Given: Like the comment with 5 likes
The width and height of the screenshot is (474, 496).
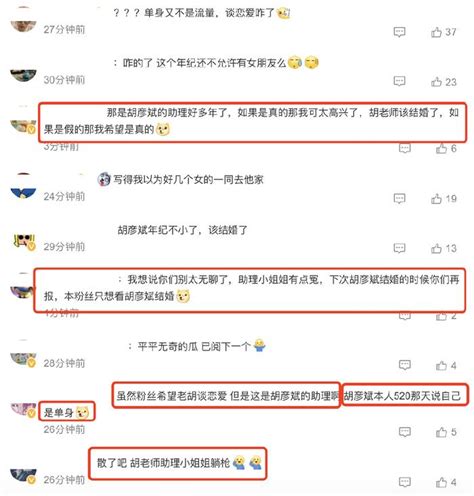Looking at the screenshot, I should pos(441,432).
